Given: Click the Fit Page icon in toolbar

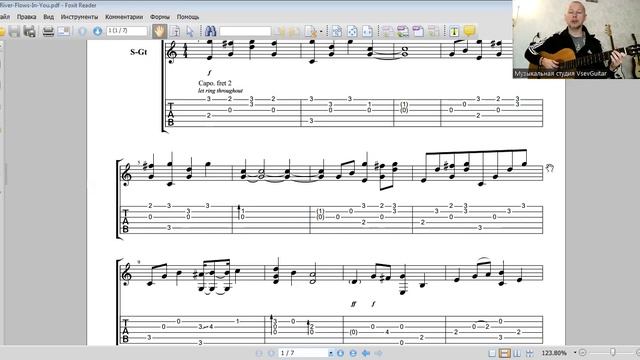Looking at the screenshot, I should click(352, 31).
